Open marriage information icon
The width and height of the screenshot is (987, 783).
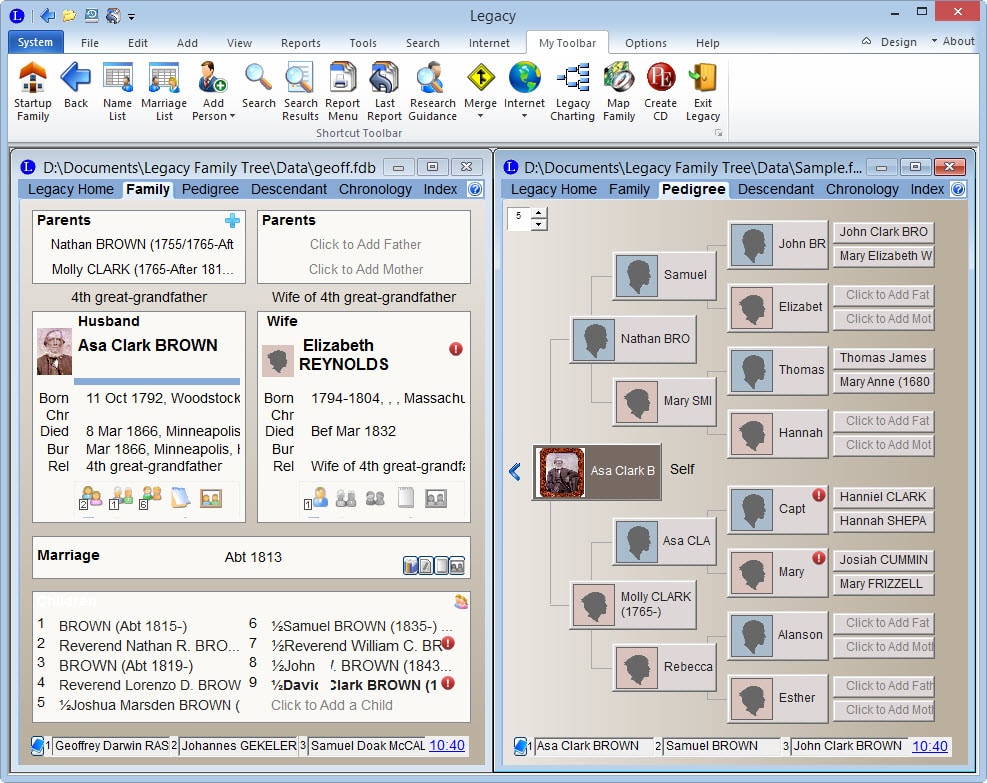pos(410,565)
